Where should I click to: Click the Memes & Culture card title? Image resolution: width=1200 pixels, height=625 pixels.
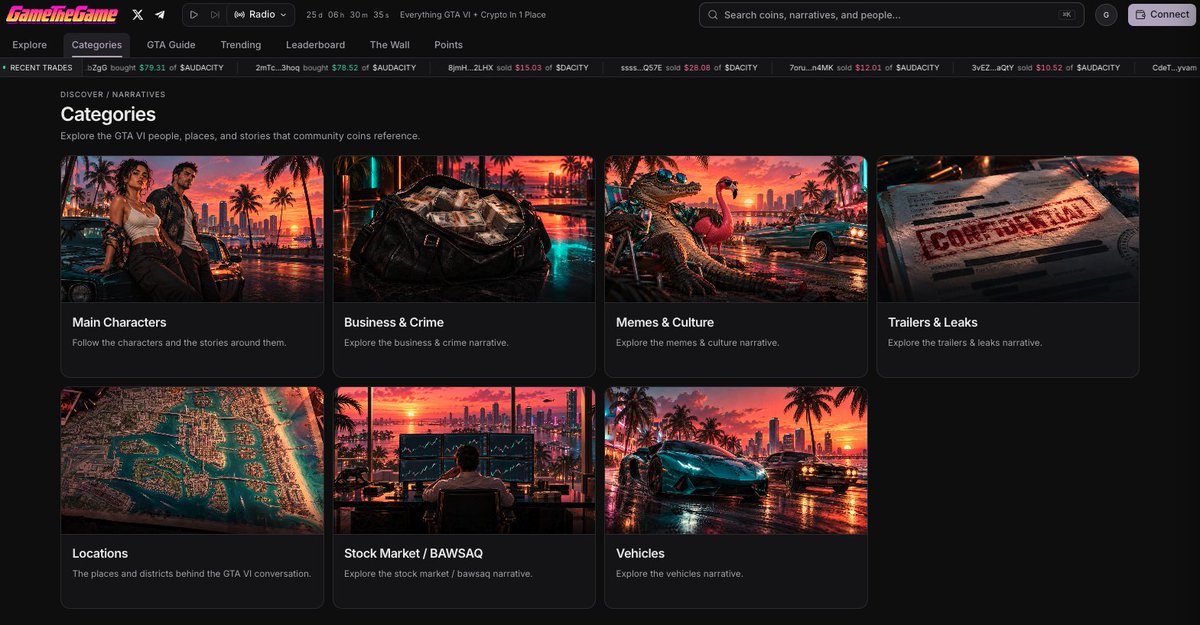[x=665, y=322]
